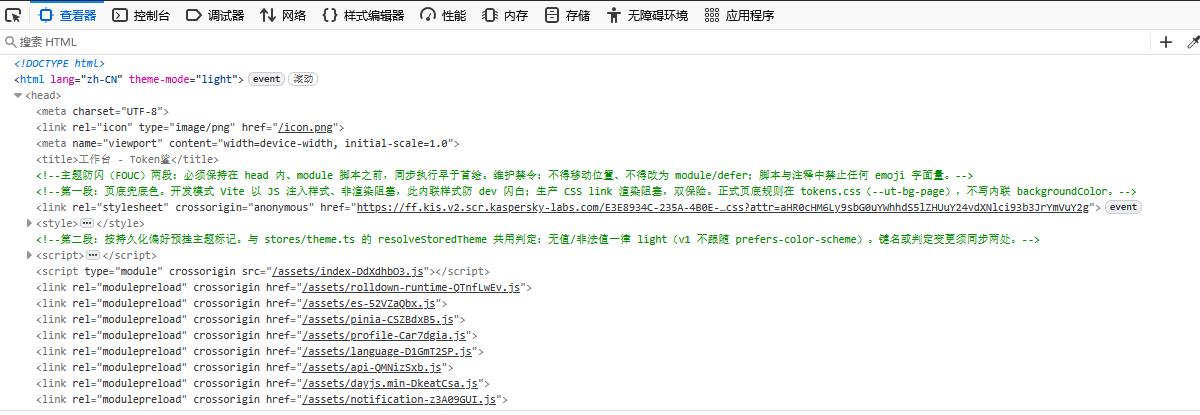This screenshot has width=1200, height=415.
Task: Select the 第二段 comment about stores/theme.ts
Action: [538, 239]
